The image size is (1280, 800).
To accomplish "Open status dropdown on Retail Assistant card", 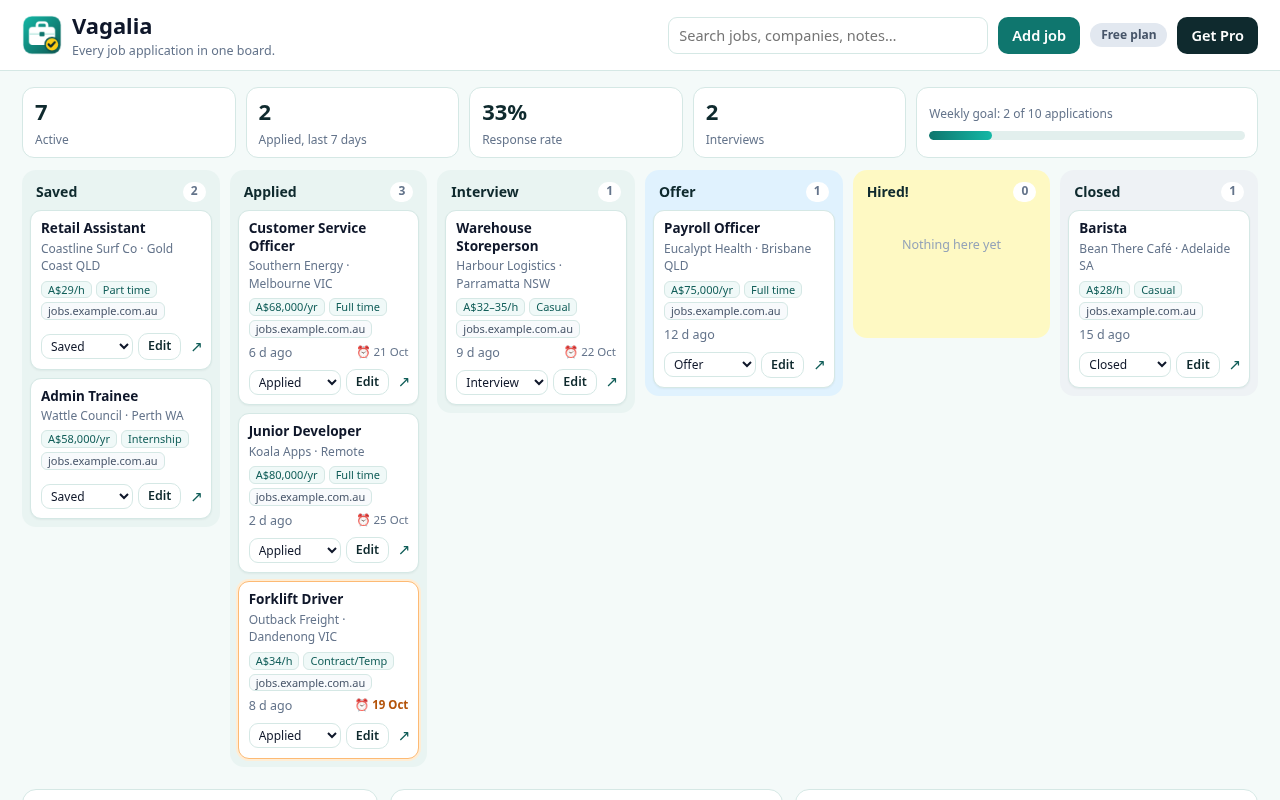I will point(87,346).
